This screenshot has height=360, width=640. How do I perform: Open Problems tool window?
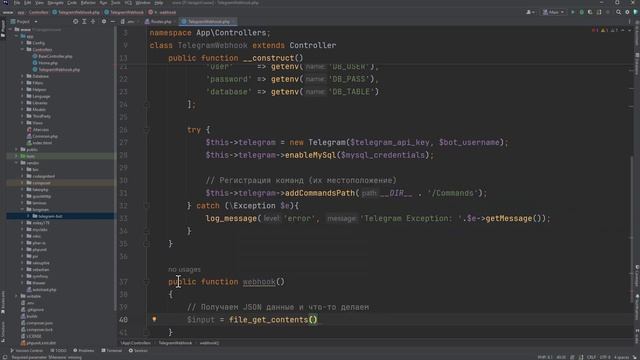(x=83, y=351)
